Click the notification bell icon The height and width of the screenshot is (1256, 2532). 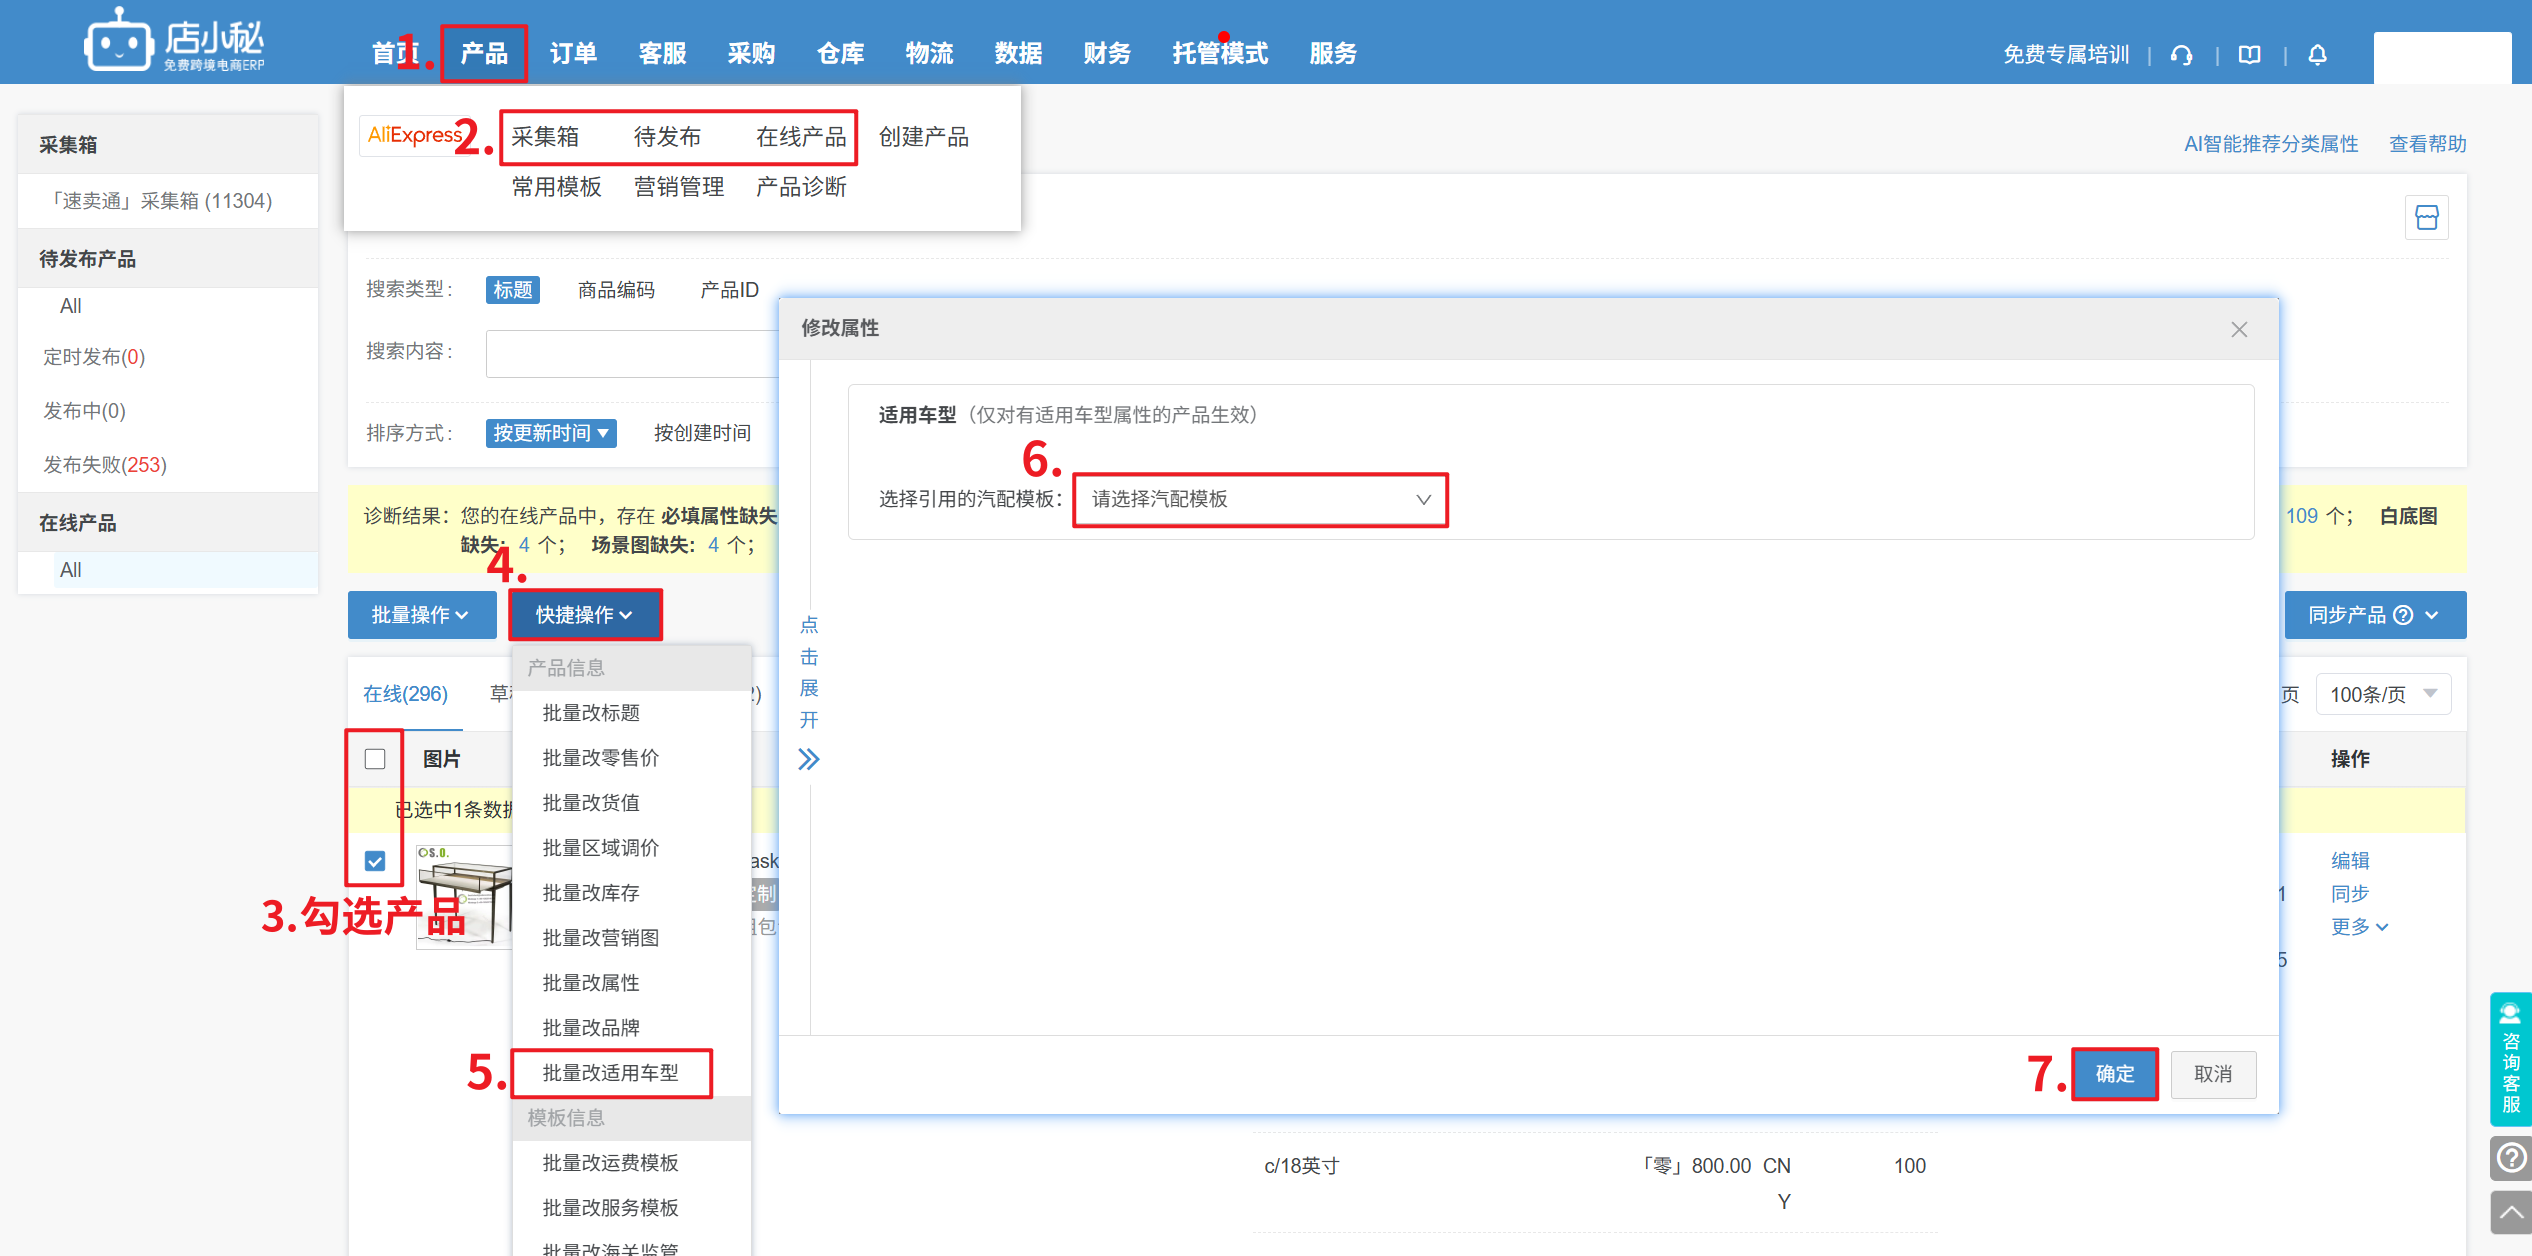(x=2317, y=55)
